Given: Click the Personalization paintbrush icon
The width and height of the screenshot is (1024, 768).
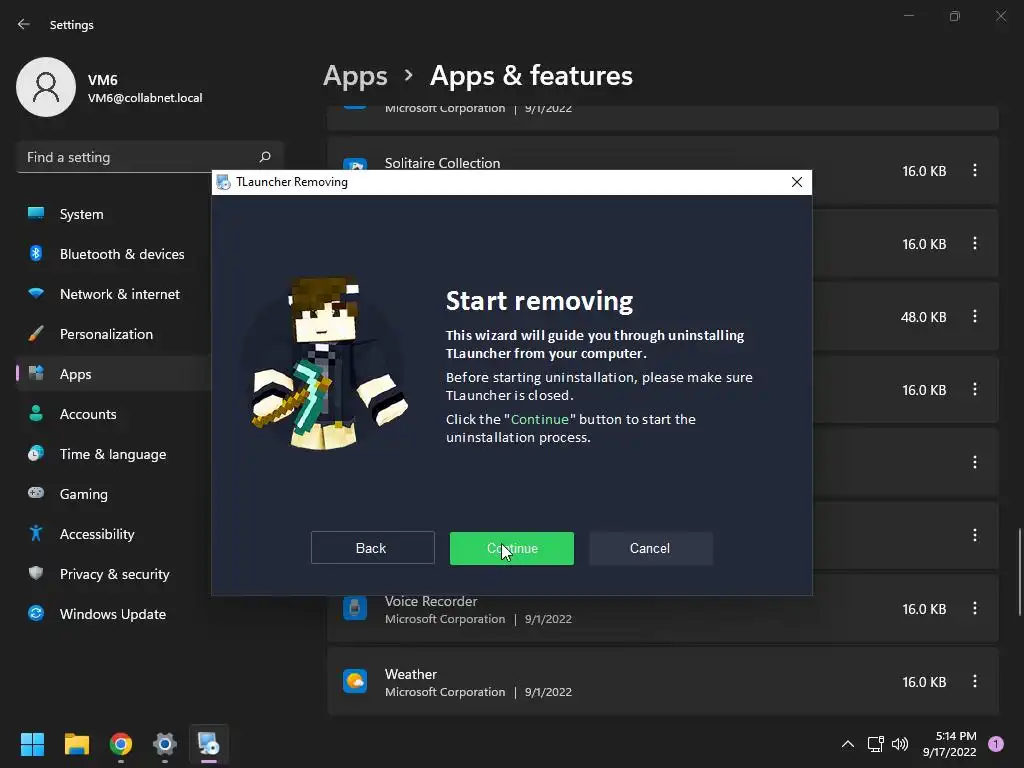Looking at the screenshot, I should click(x=36, y=334).
